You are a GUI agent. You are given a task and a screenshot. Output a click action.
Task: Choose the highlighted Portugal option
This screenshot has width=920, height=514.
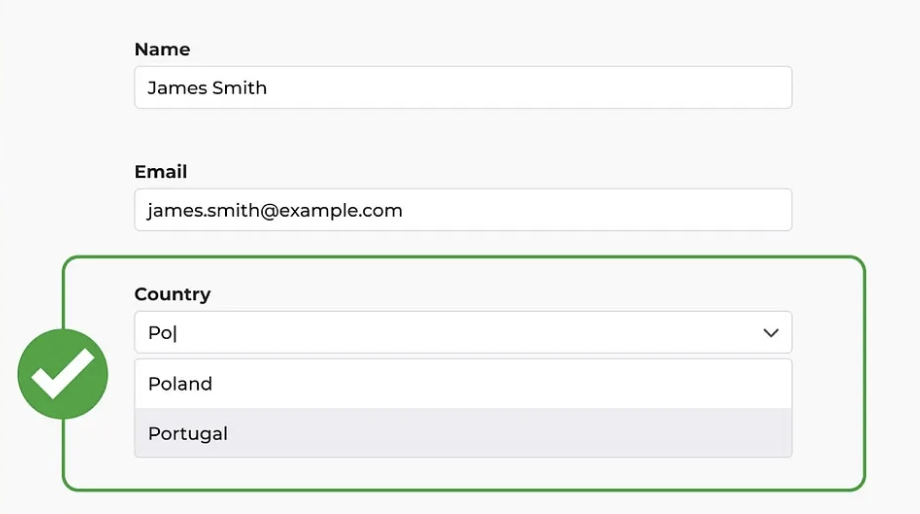463,433
